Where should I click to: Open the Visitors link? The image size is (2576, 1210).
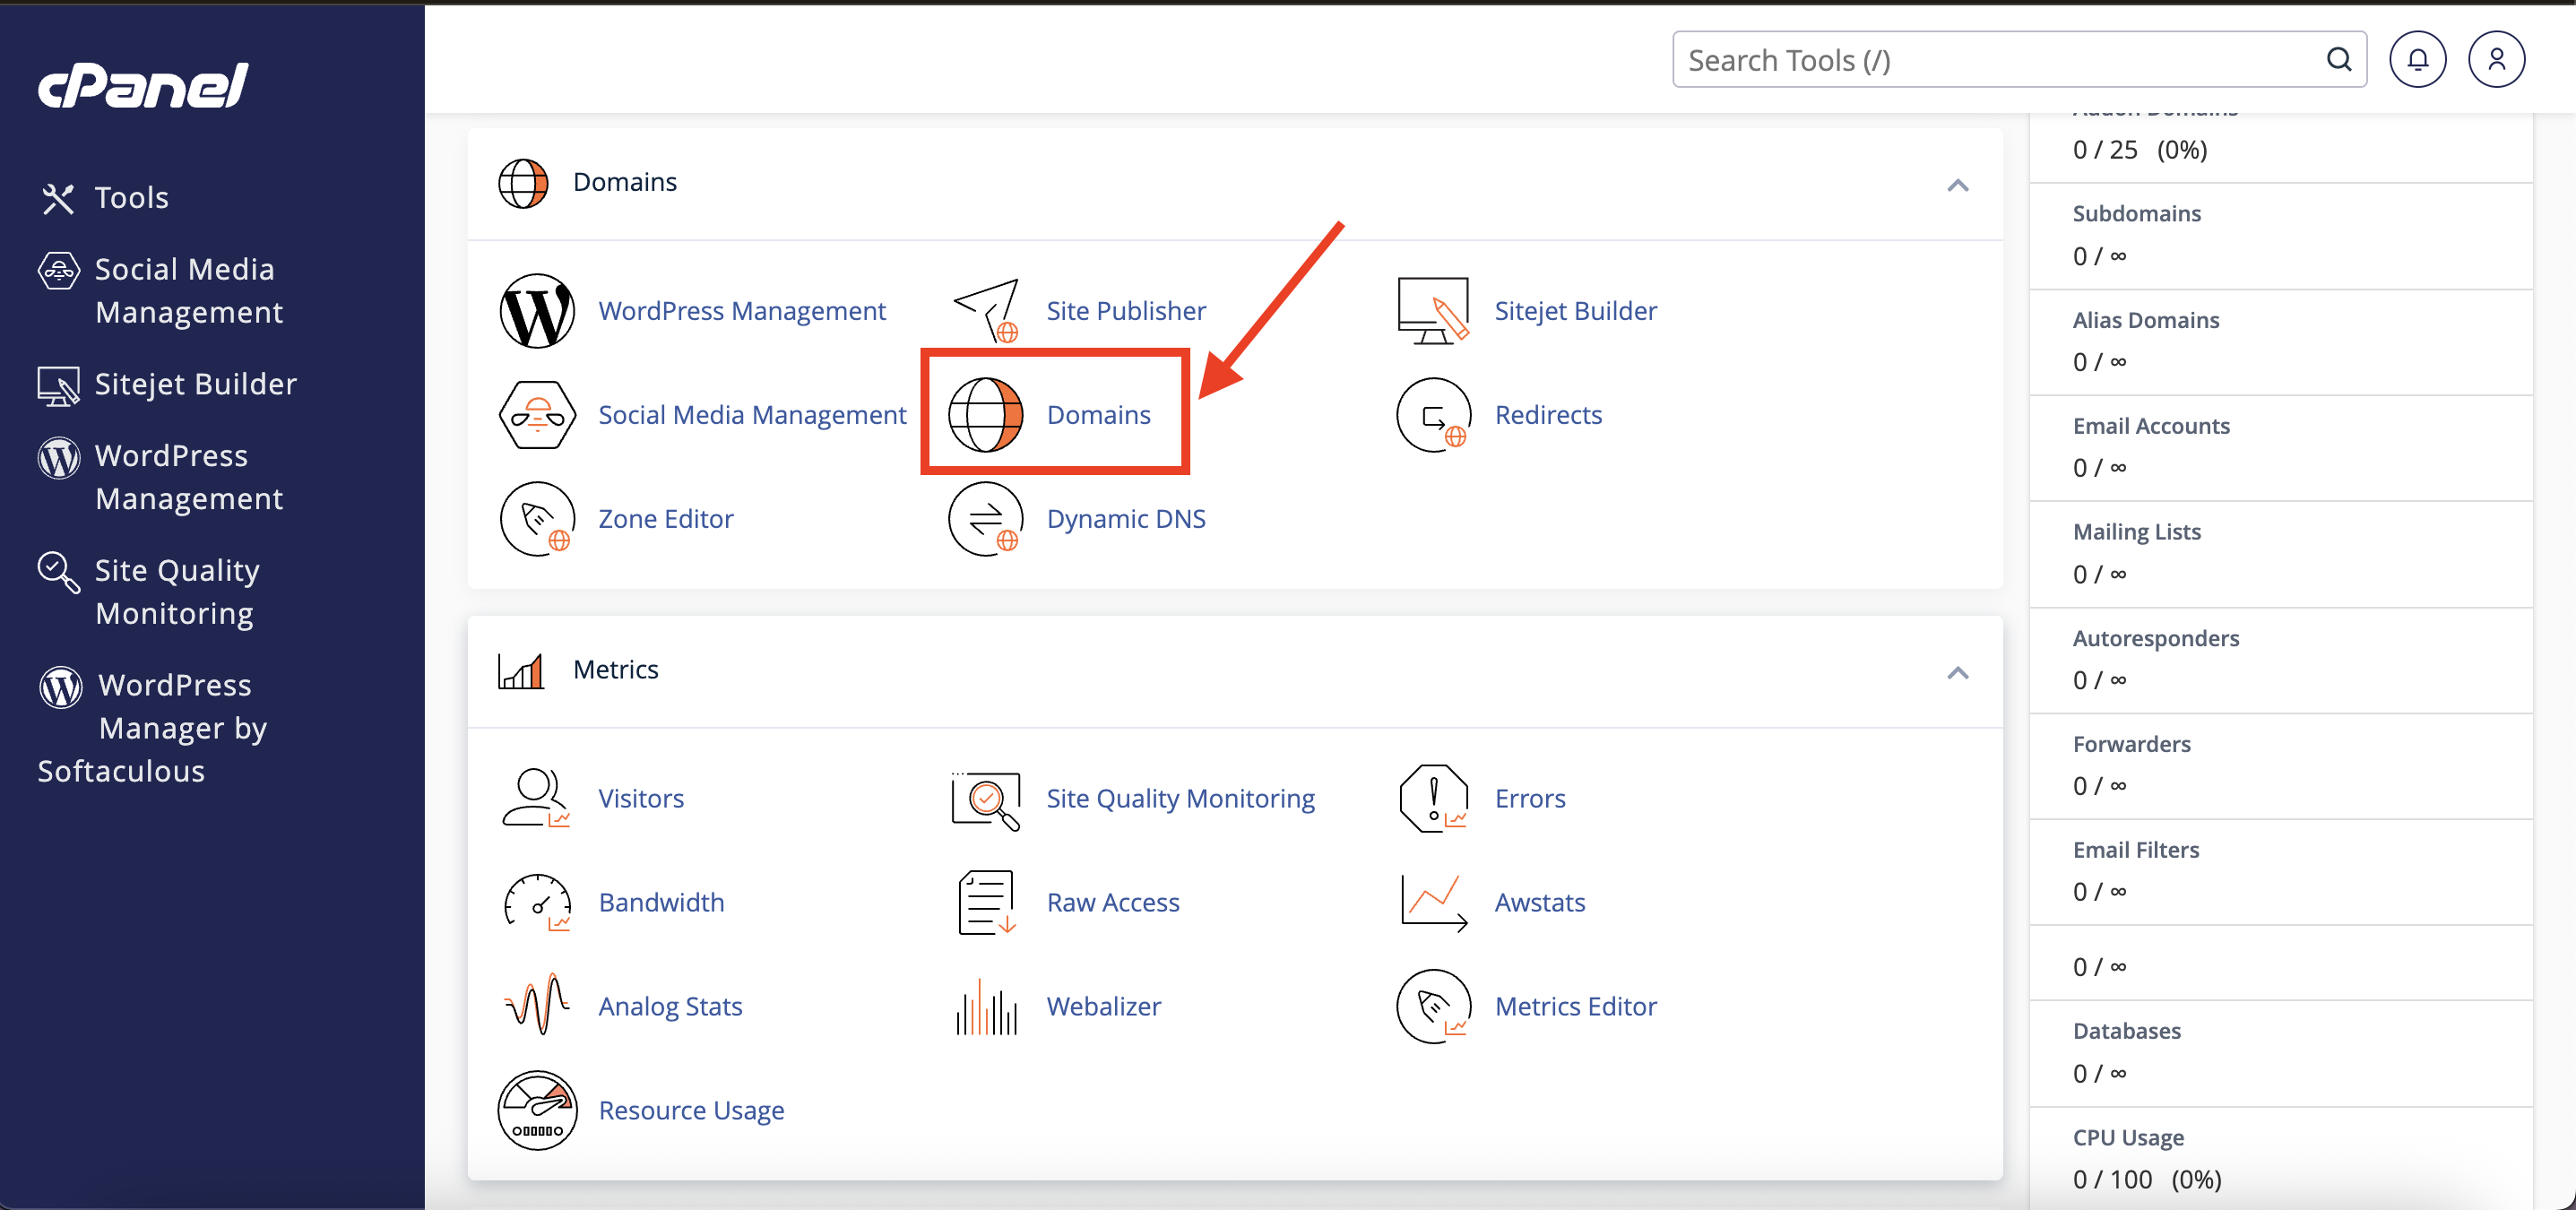[640, 798]
